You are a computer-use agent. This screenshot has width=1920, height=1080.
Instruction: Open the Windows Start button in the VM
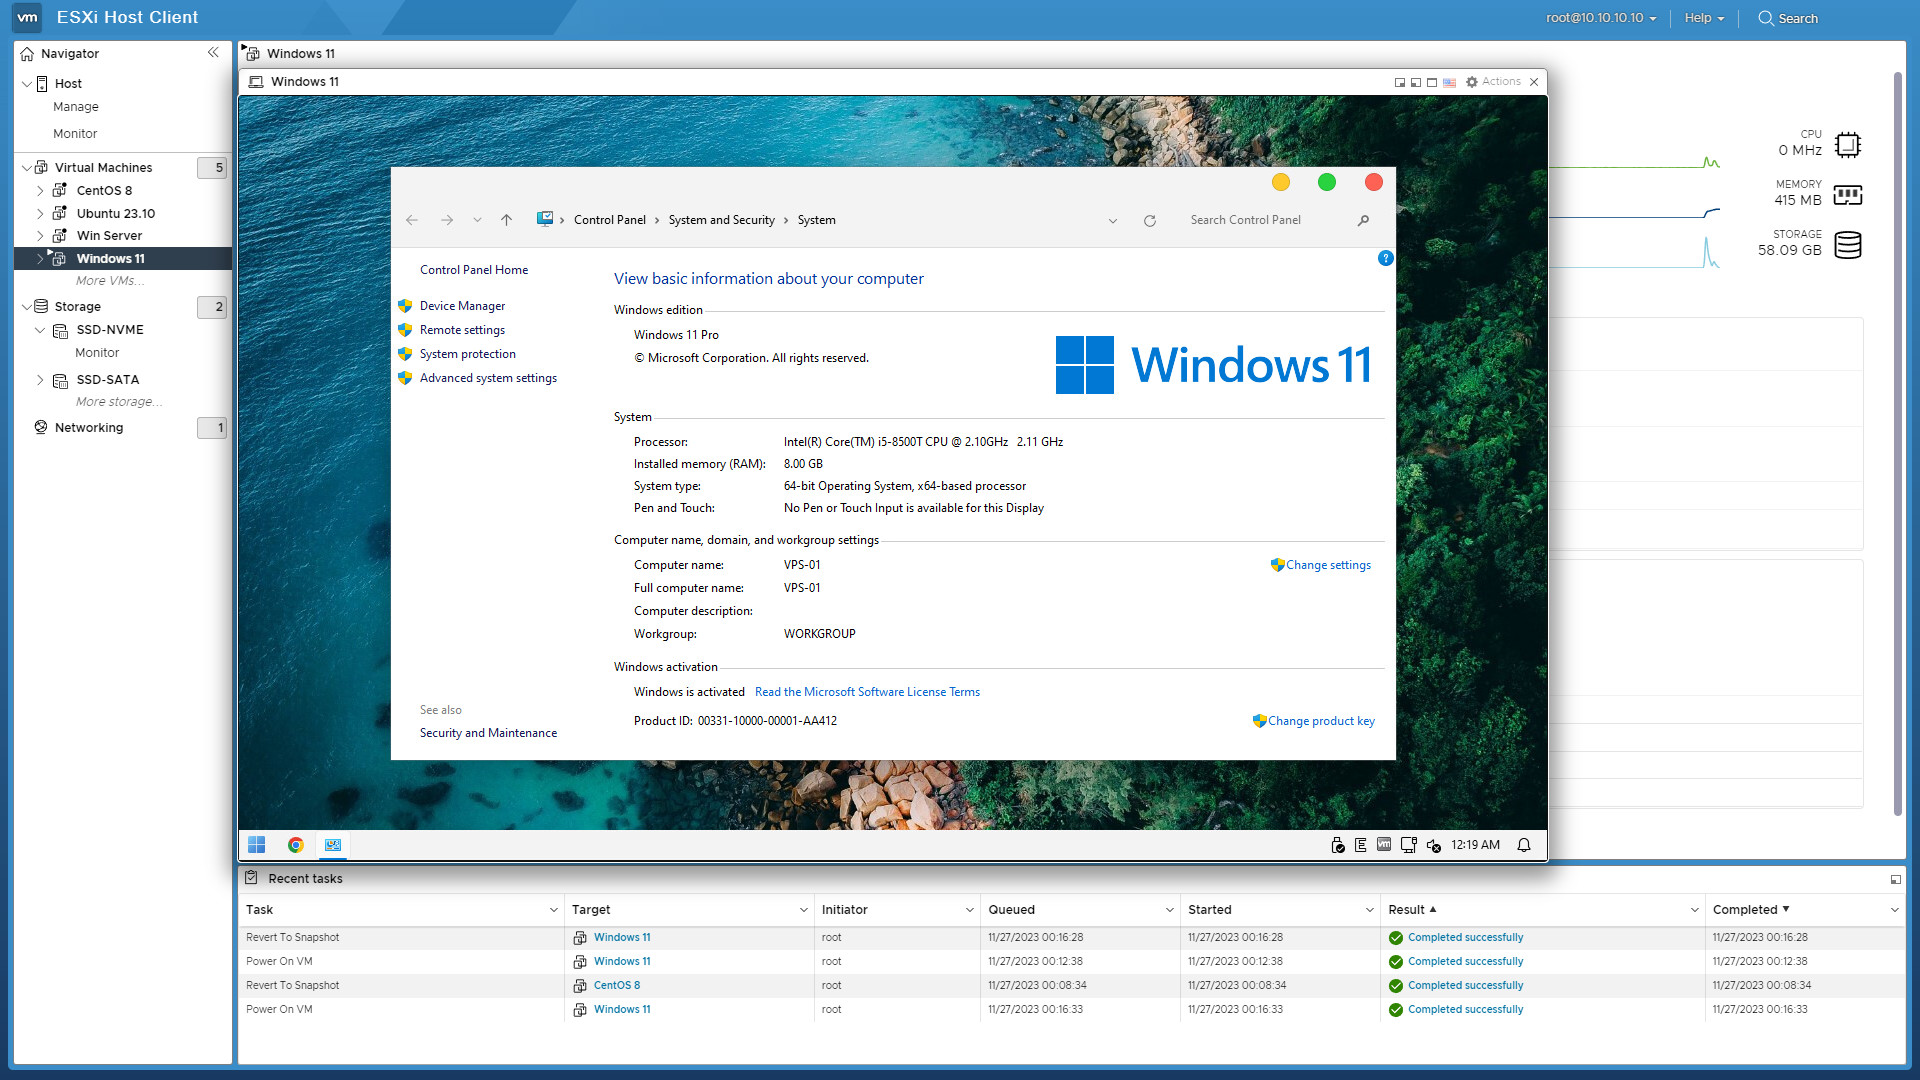click(x=257, y=845)
